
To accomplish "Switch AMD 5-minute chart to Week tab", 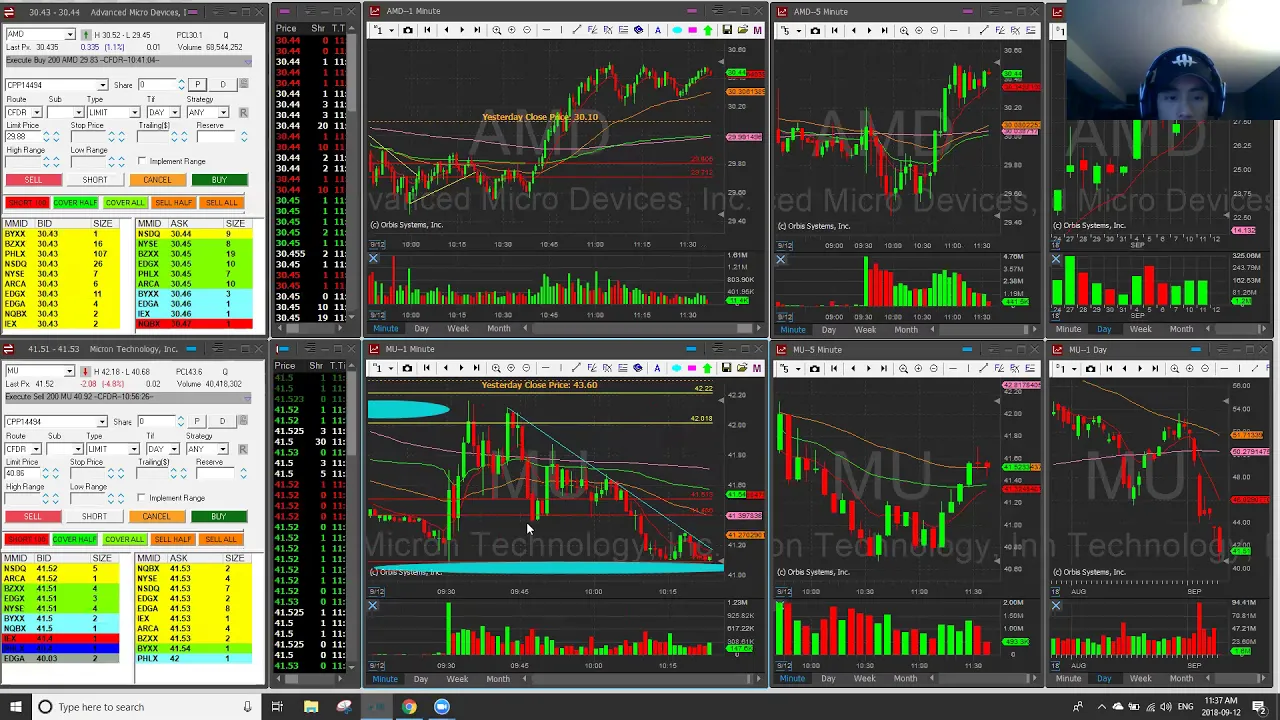I will (x=865, y=329).
